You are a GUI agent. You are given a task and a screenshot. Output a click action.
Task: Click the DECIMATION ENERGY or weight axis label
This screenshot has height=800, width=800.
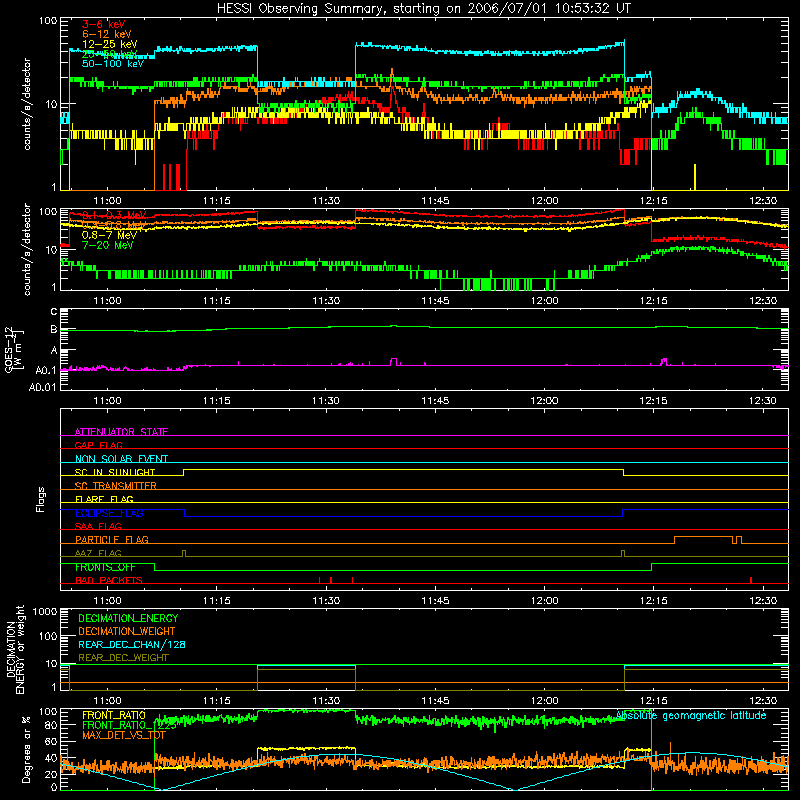point(15,649)
